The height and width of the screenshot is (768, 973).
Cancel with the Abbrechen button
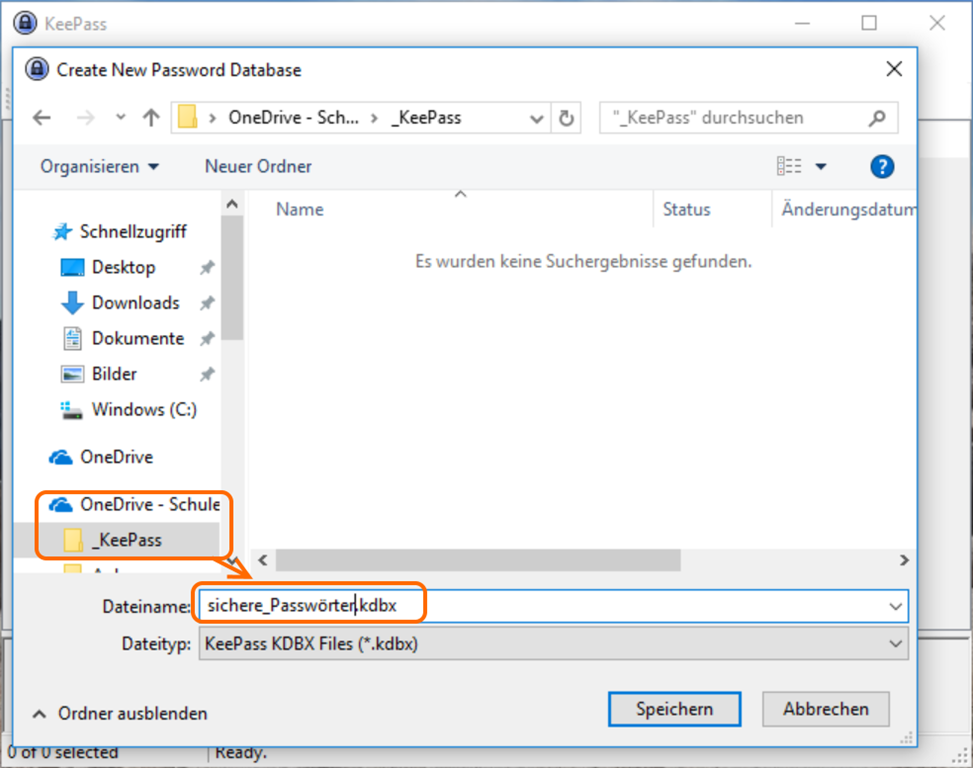point(825,709)
